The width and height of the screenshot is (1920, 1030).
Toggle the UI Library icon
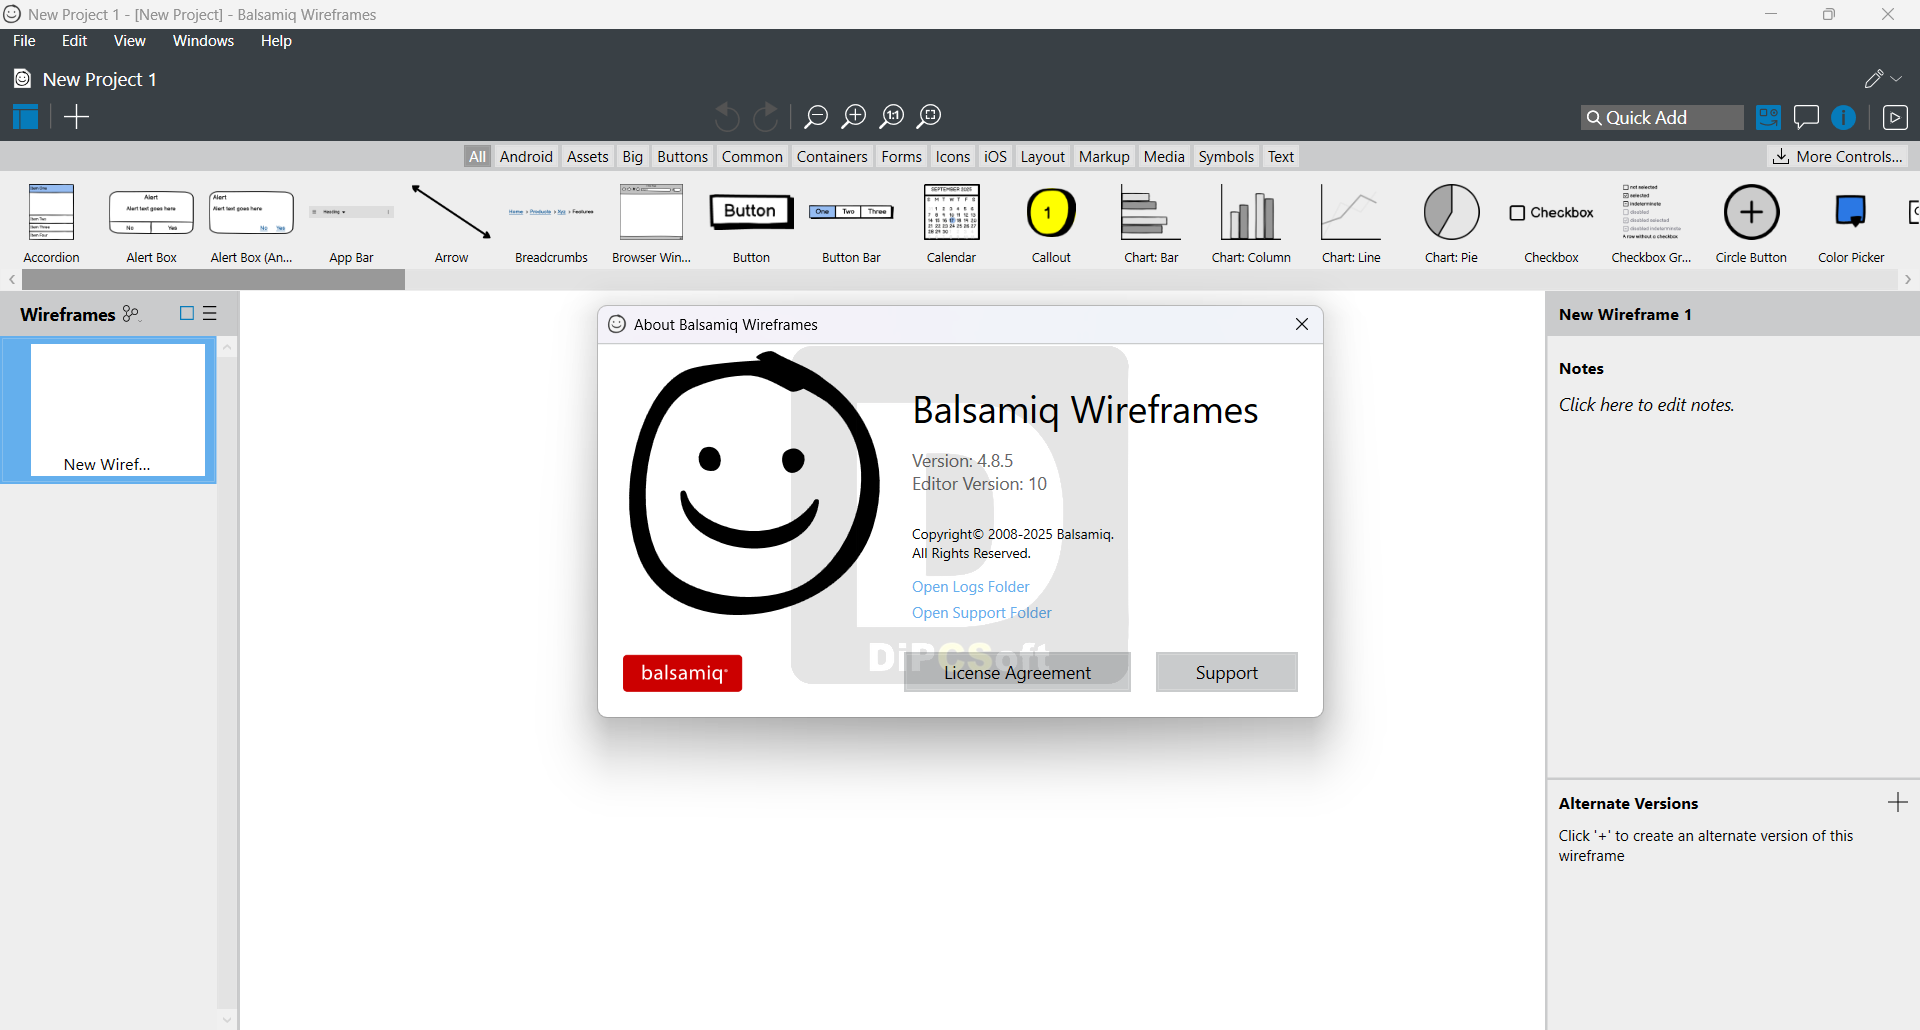click(1768, 117)
